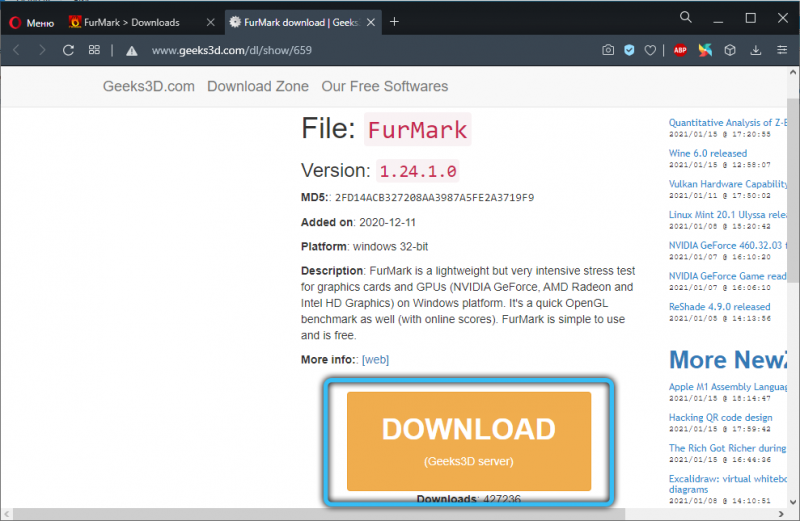Click the Platform windows 32-bit text
This screenshot has width=800, height=521.
click(390, 246)
